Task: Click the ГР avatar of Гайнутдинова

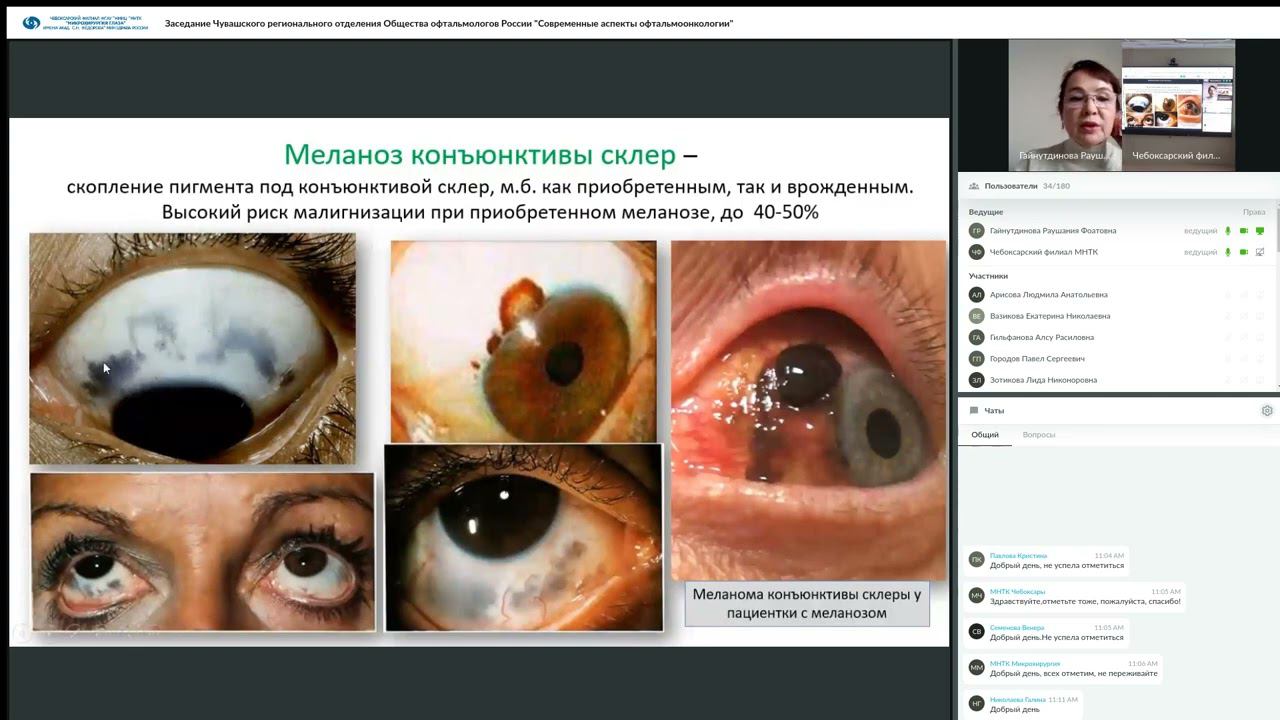Action: click(977, 231)
